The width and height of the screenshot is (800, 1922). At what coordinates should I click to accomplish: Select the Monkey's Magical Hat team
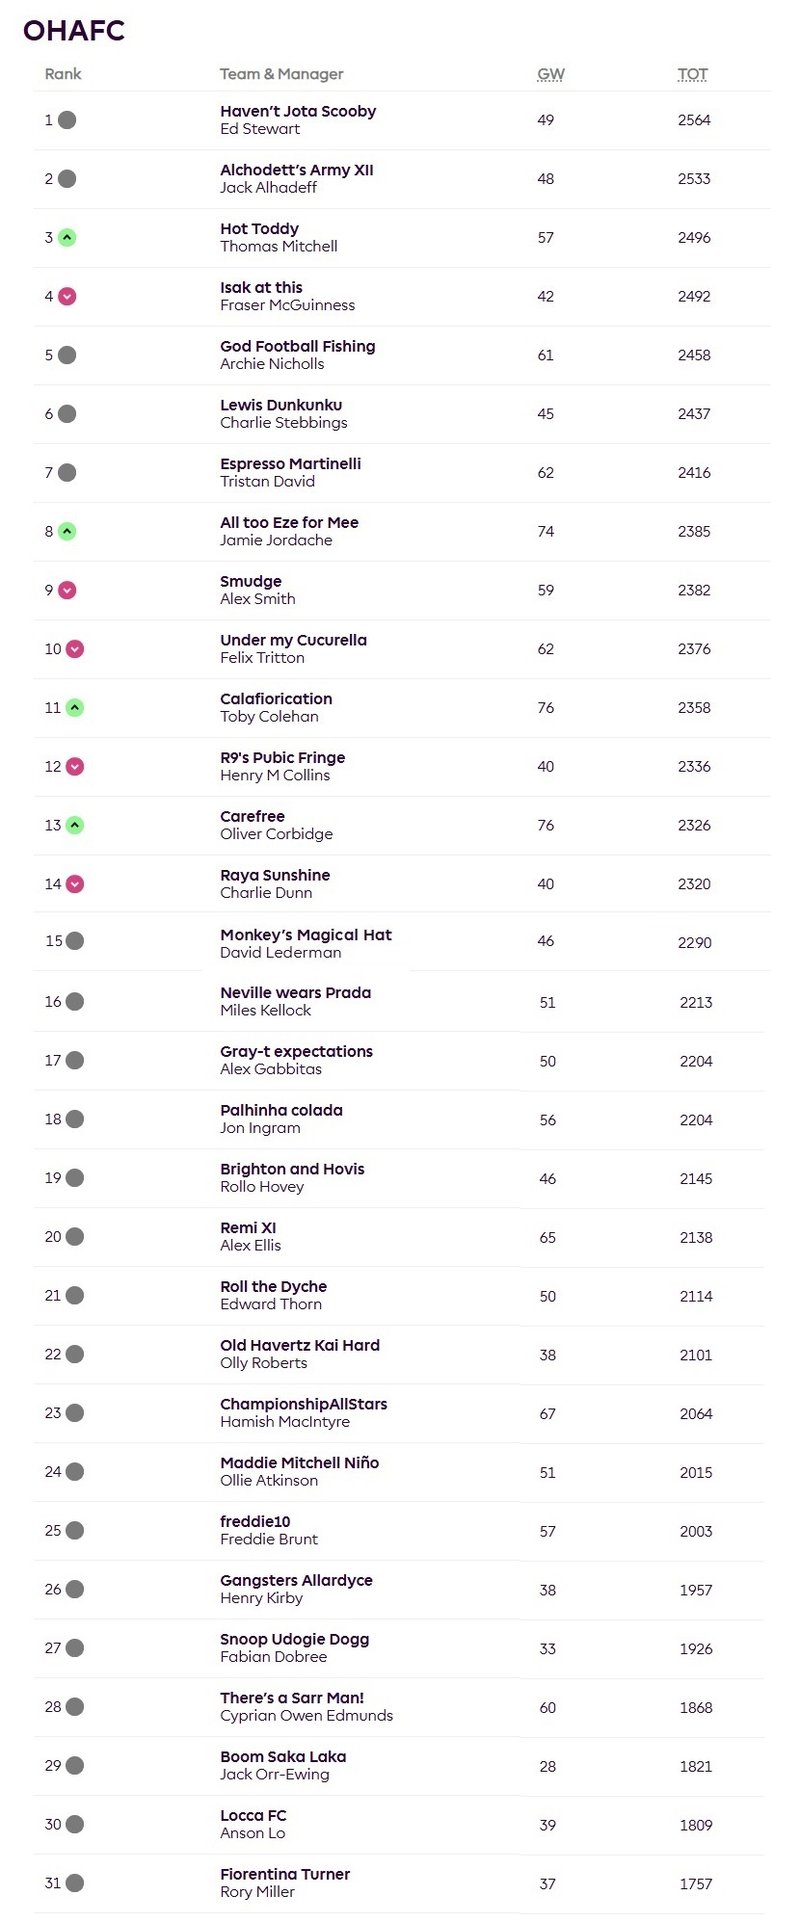[305, 935]
